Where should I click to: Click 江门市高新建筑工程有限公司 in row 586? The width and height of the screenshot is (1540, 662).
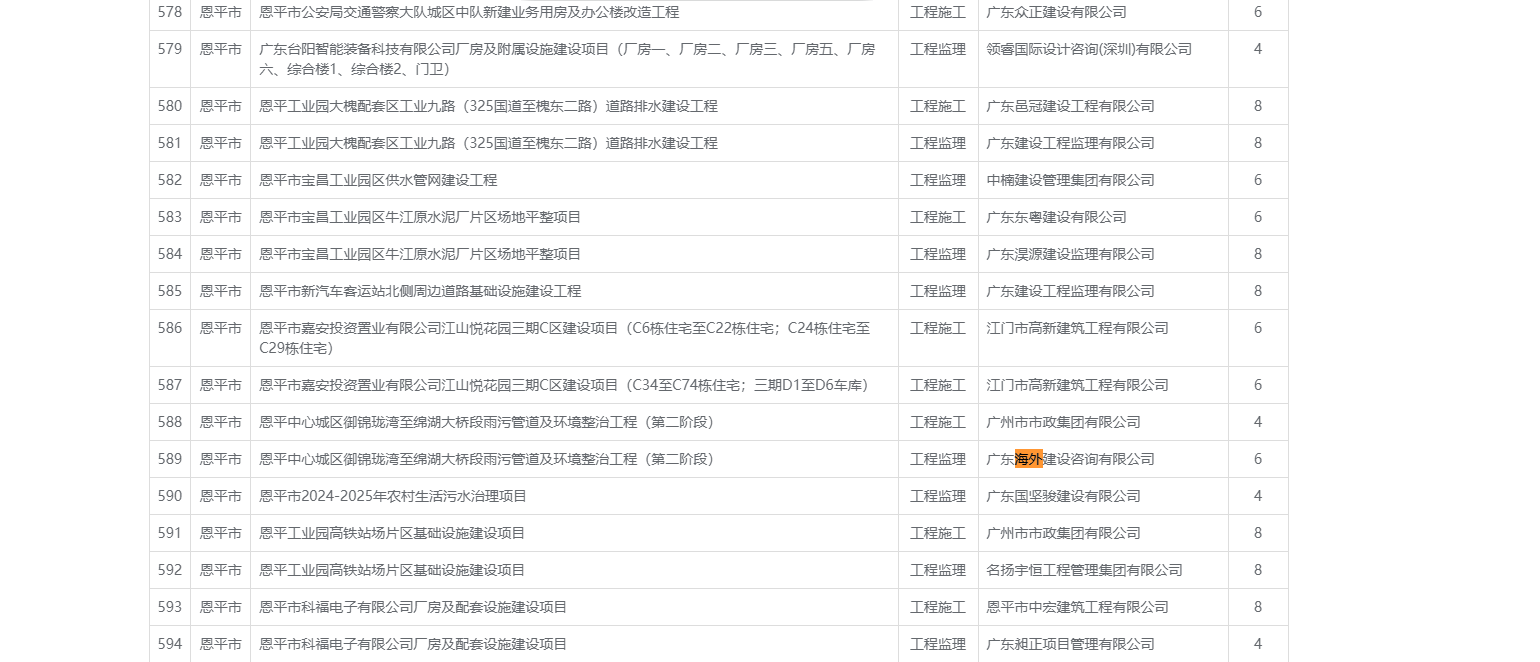click(x=1077, y=328)
